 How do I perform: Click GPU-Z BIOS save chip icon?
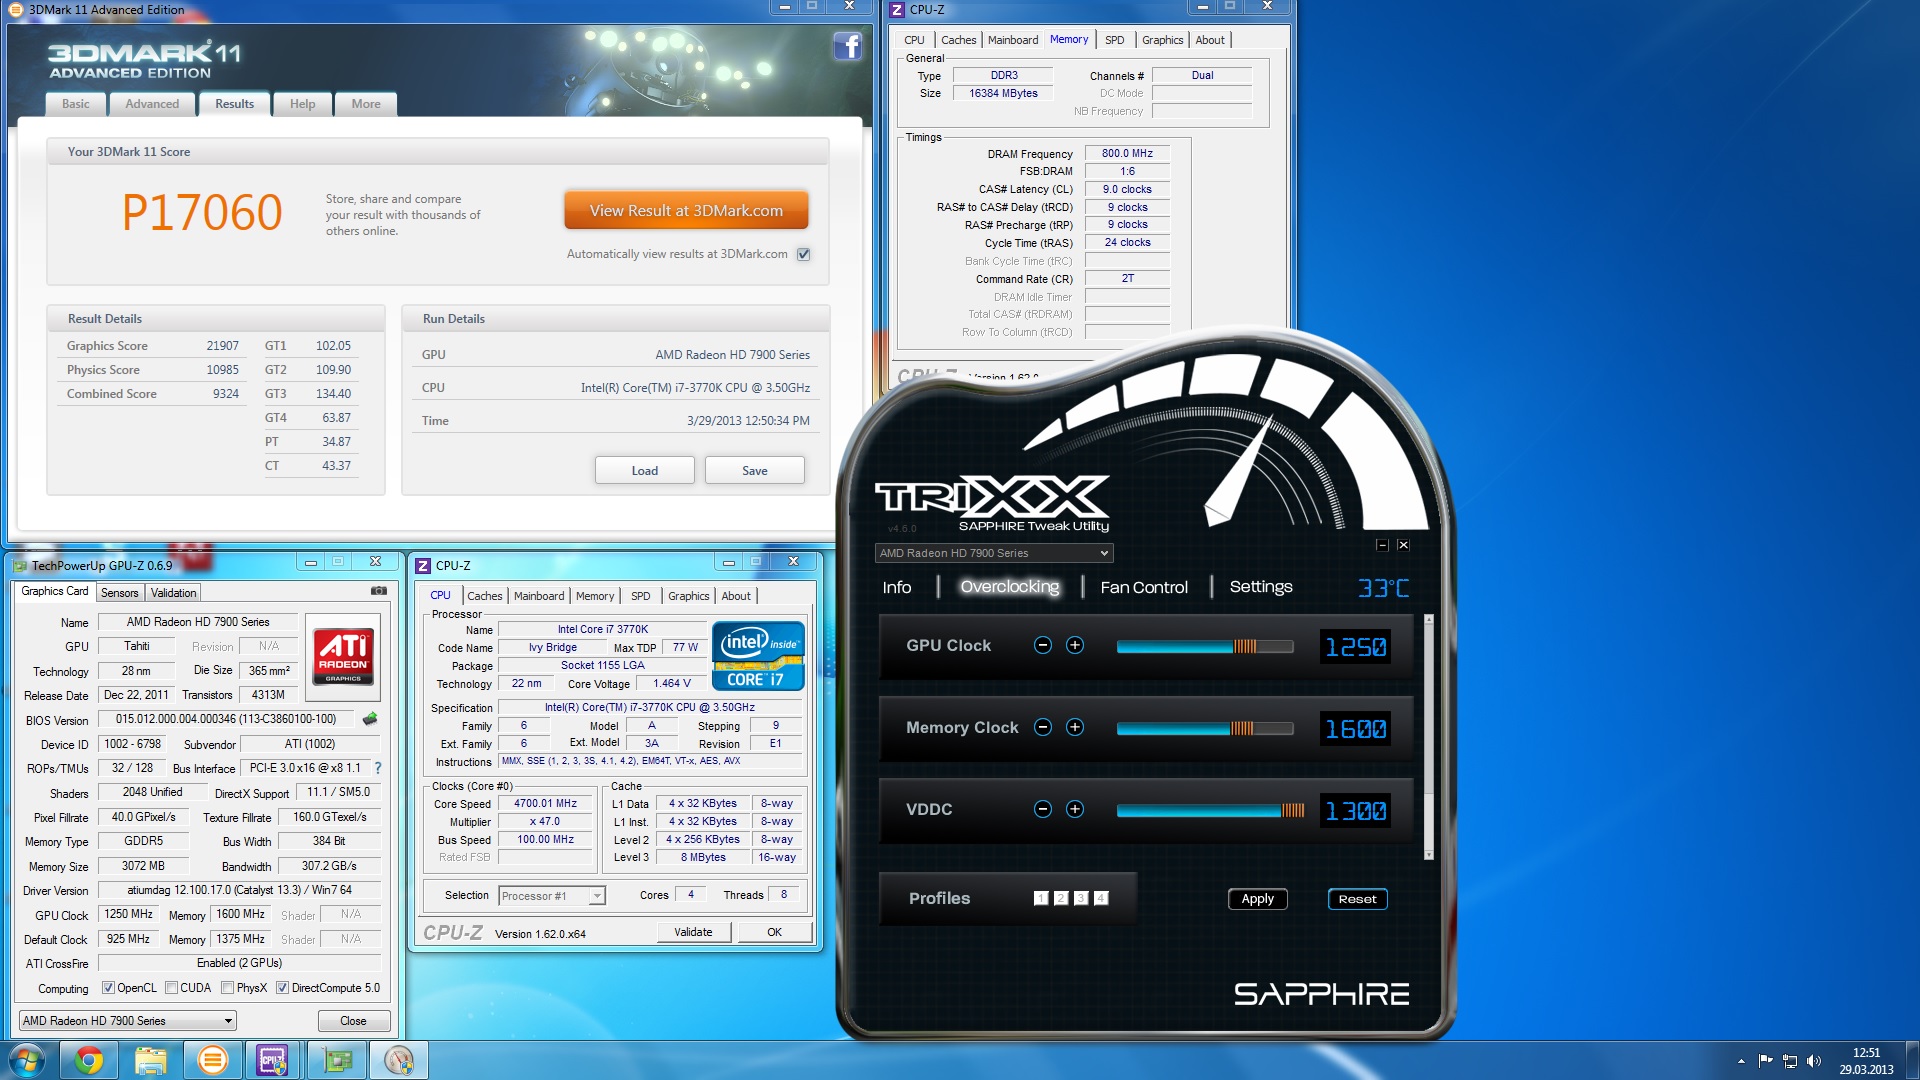pos(370,719)
